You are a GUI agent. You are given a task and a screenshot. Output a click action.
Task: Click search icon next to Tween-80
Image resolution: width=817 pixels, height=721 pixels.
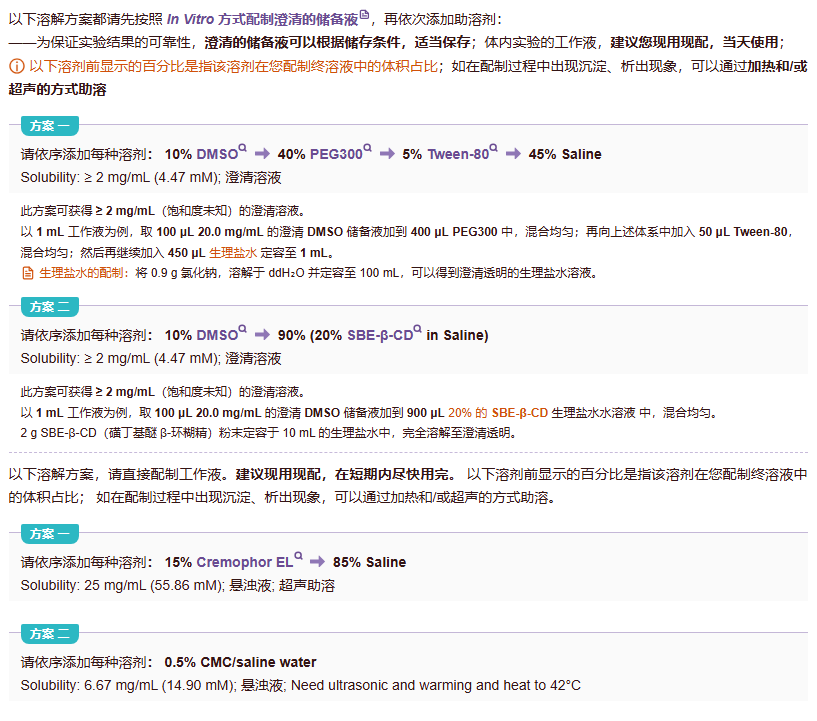493,148
